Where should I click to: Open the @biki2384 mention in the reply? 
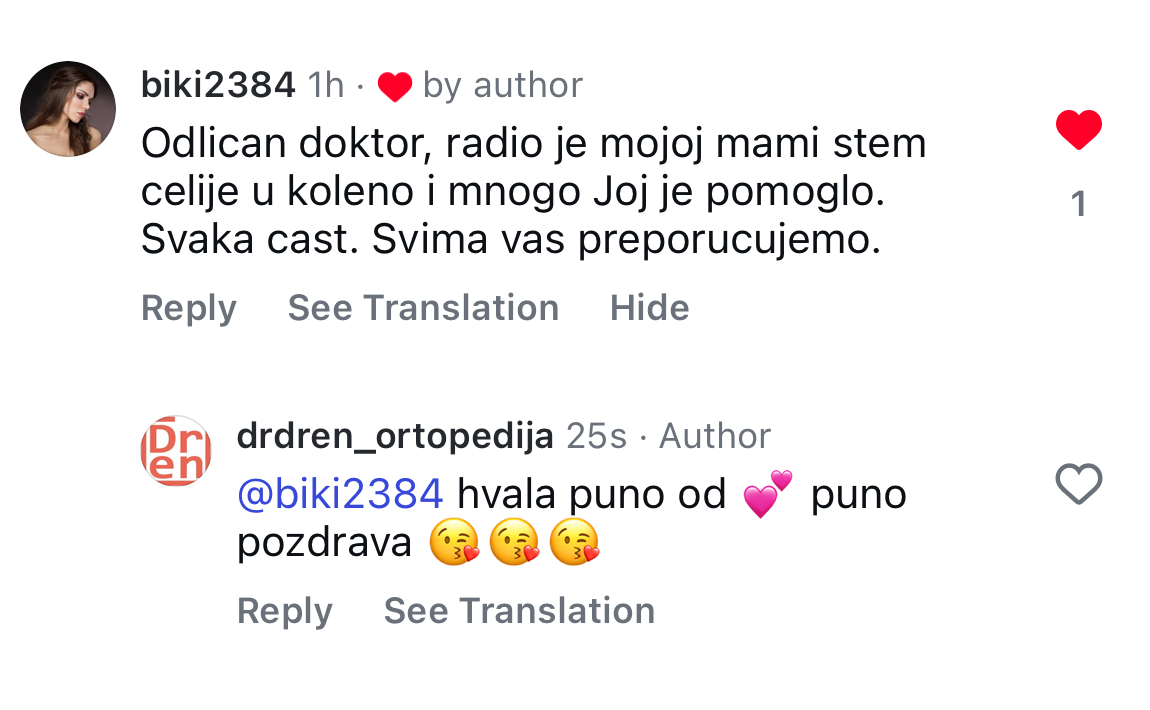point(340,494)
